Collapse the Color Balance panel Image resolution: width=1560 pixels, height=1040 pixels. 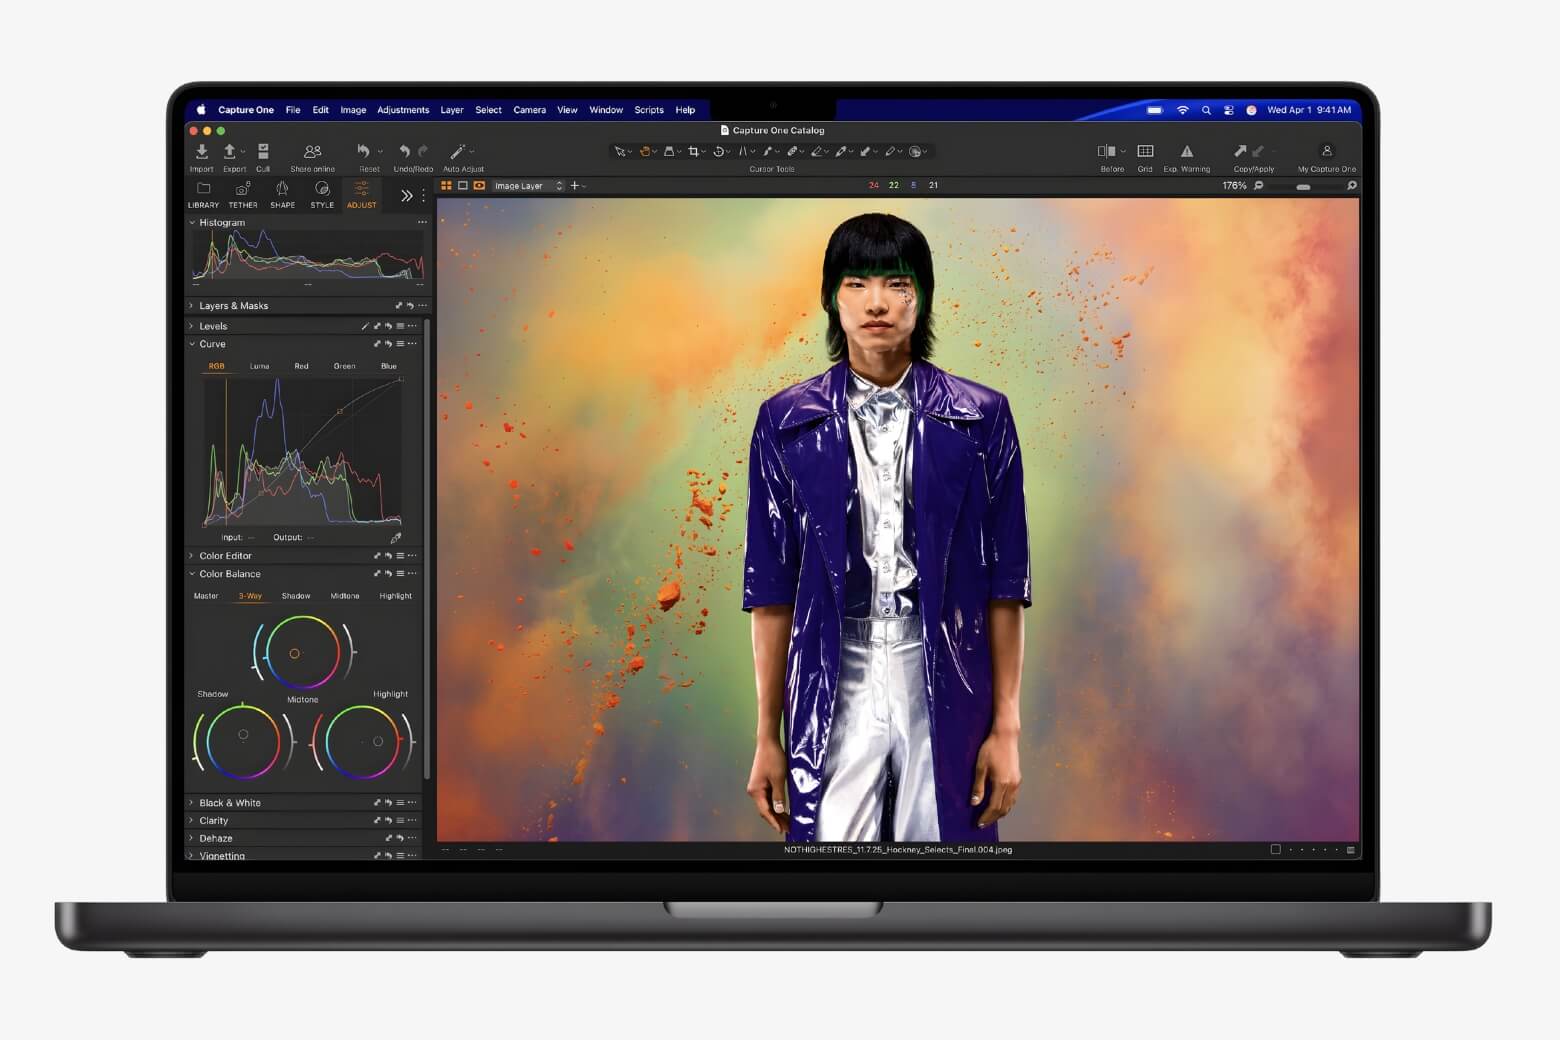click(x=192, y=574)
